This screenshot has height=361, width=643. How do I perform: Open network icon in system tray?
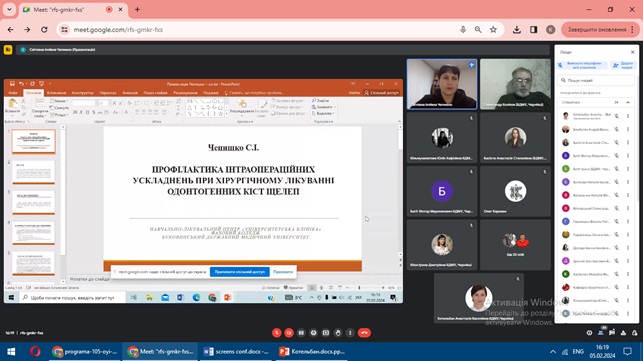pyautogui.click(x=565, y=352)
